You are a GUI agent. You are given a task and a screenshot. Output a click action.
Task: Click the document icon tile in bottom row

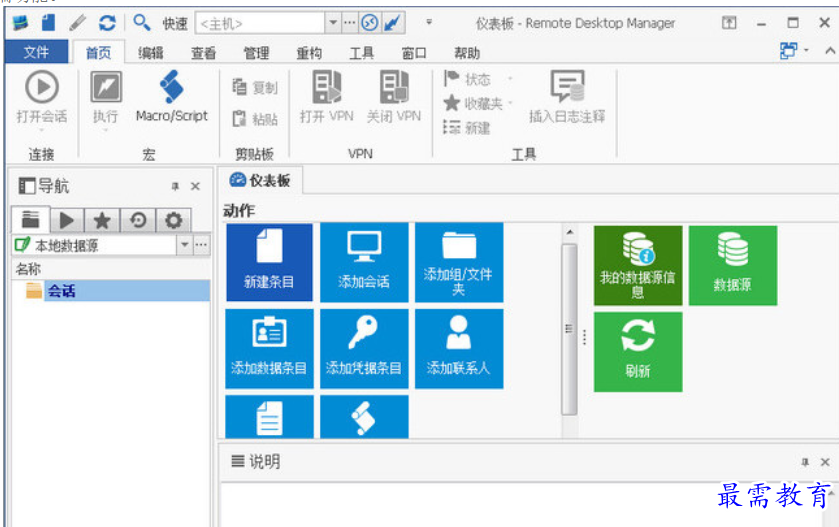click(269, 417)
